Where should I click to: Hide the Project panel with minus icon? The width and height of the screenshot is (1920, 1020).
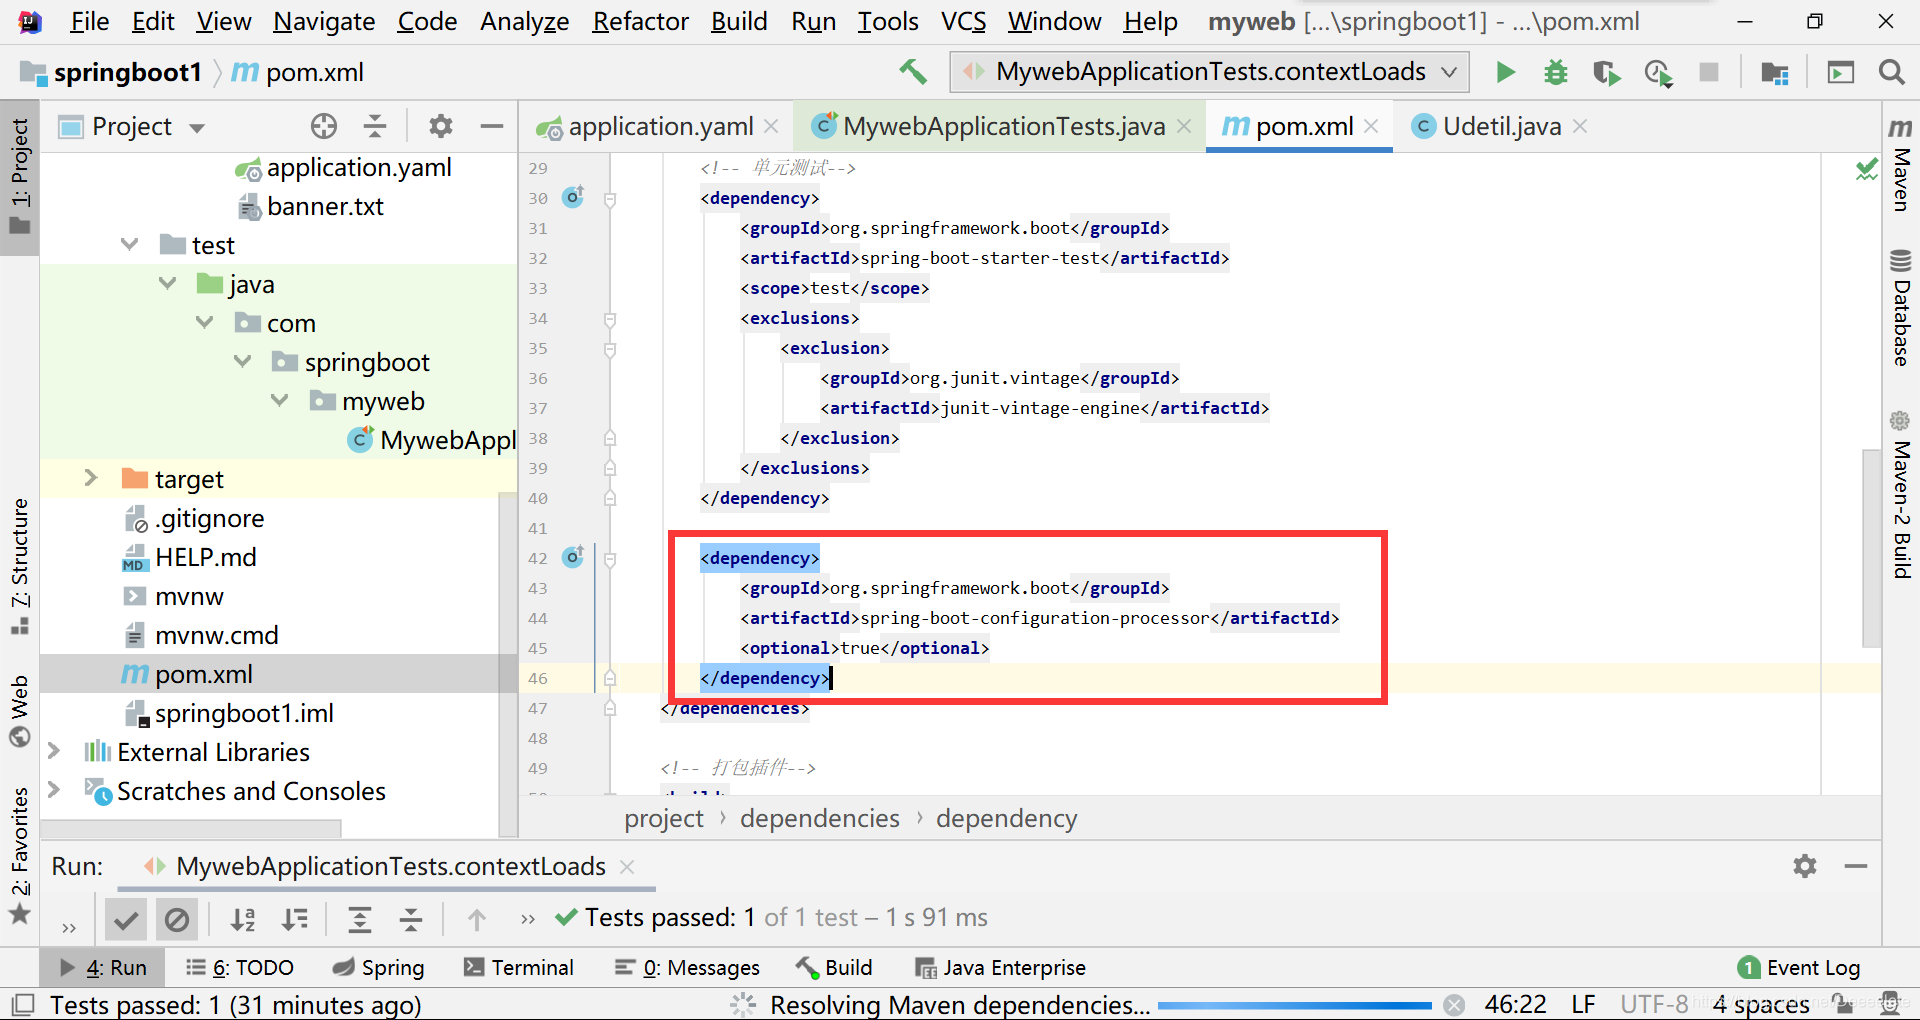[x=491, y=126]
